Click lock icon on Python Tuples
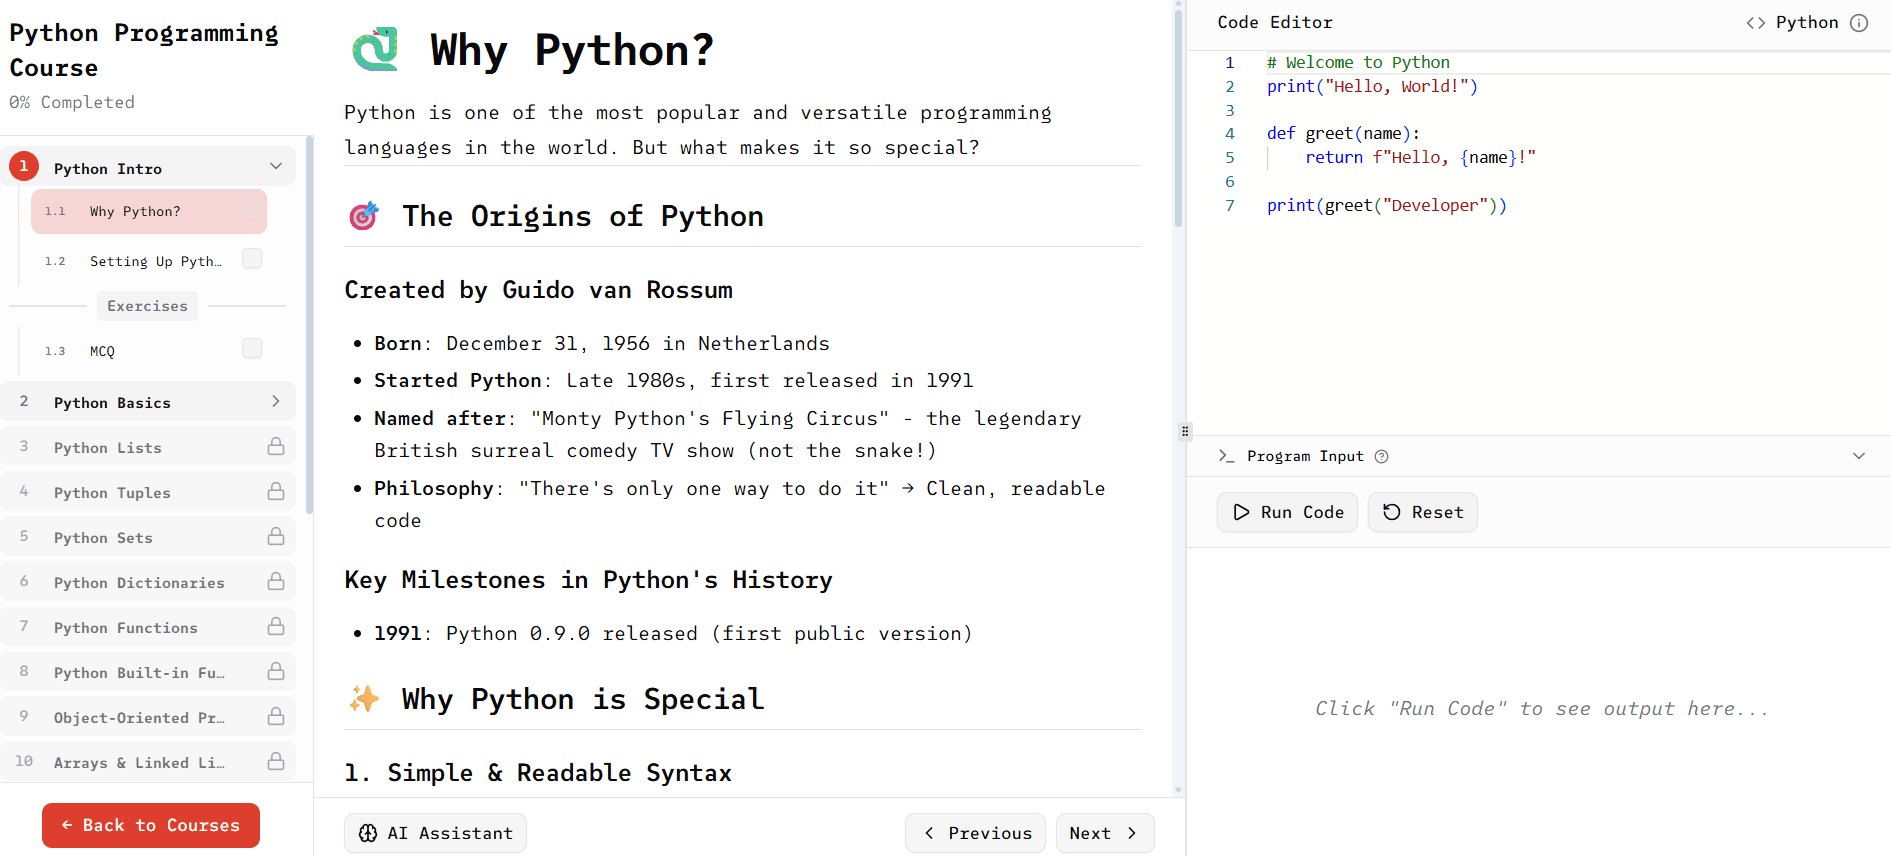This screenshot has height=856, width=1891. (x=276, y=492)
